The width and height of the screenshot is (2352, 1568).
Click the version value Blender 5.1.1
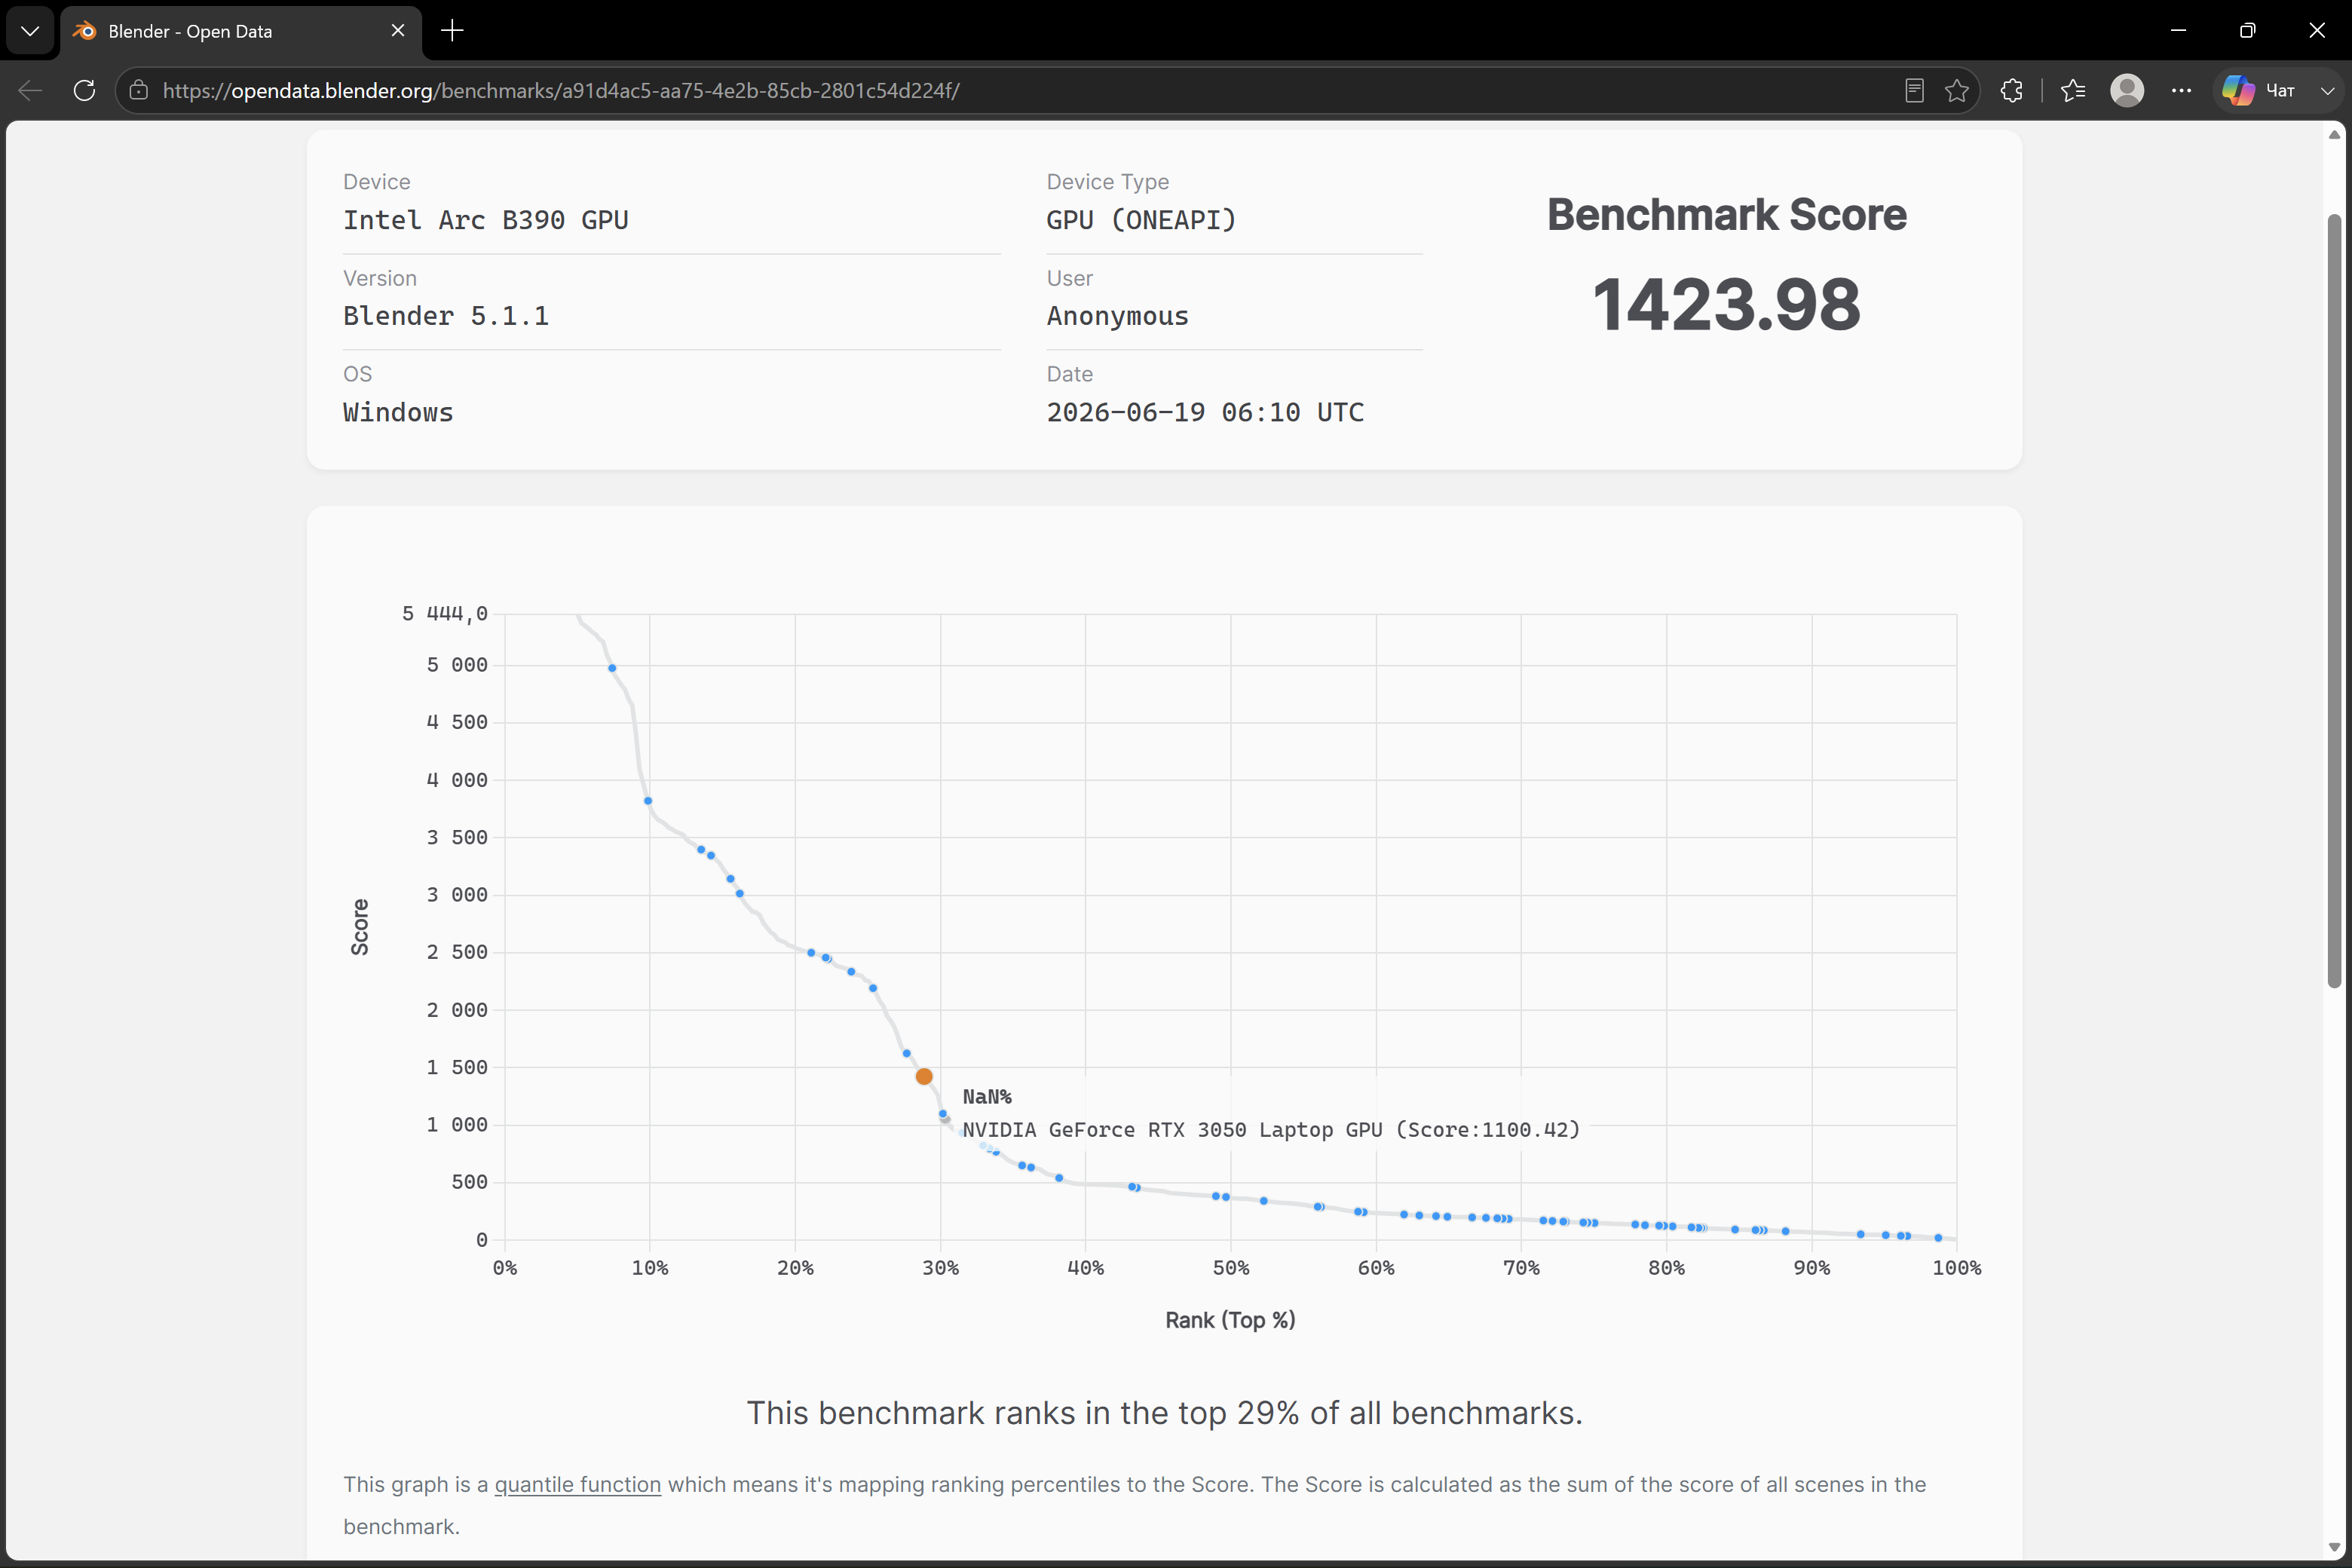[446, 316]
